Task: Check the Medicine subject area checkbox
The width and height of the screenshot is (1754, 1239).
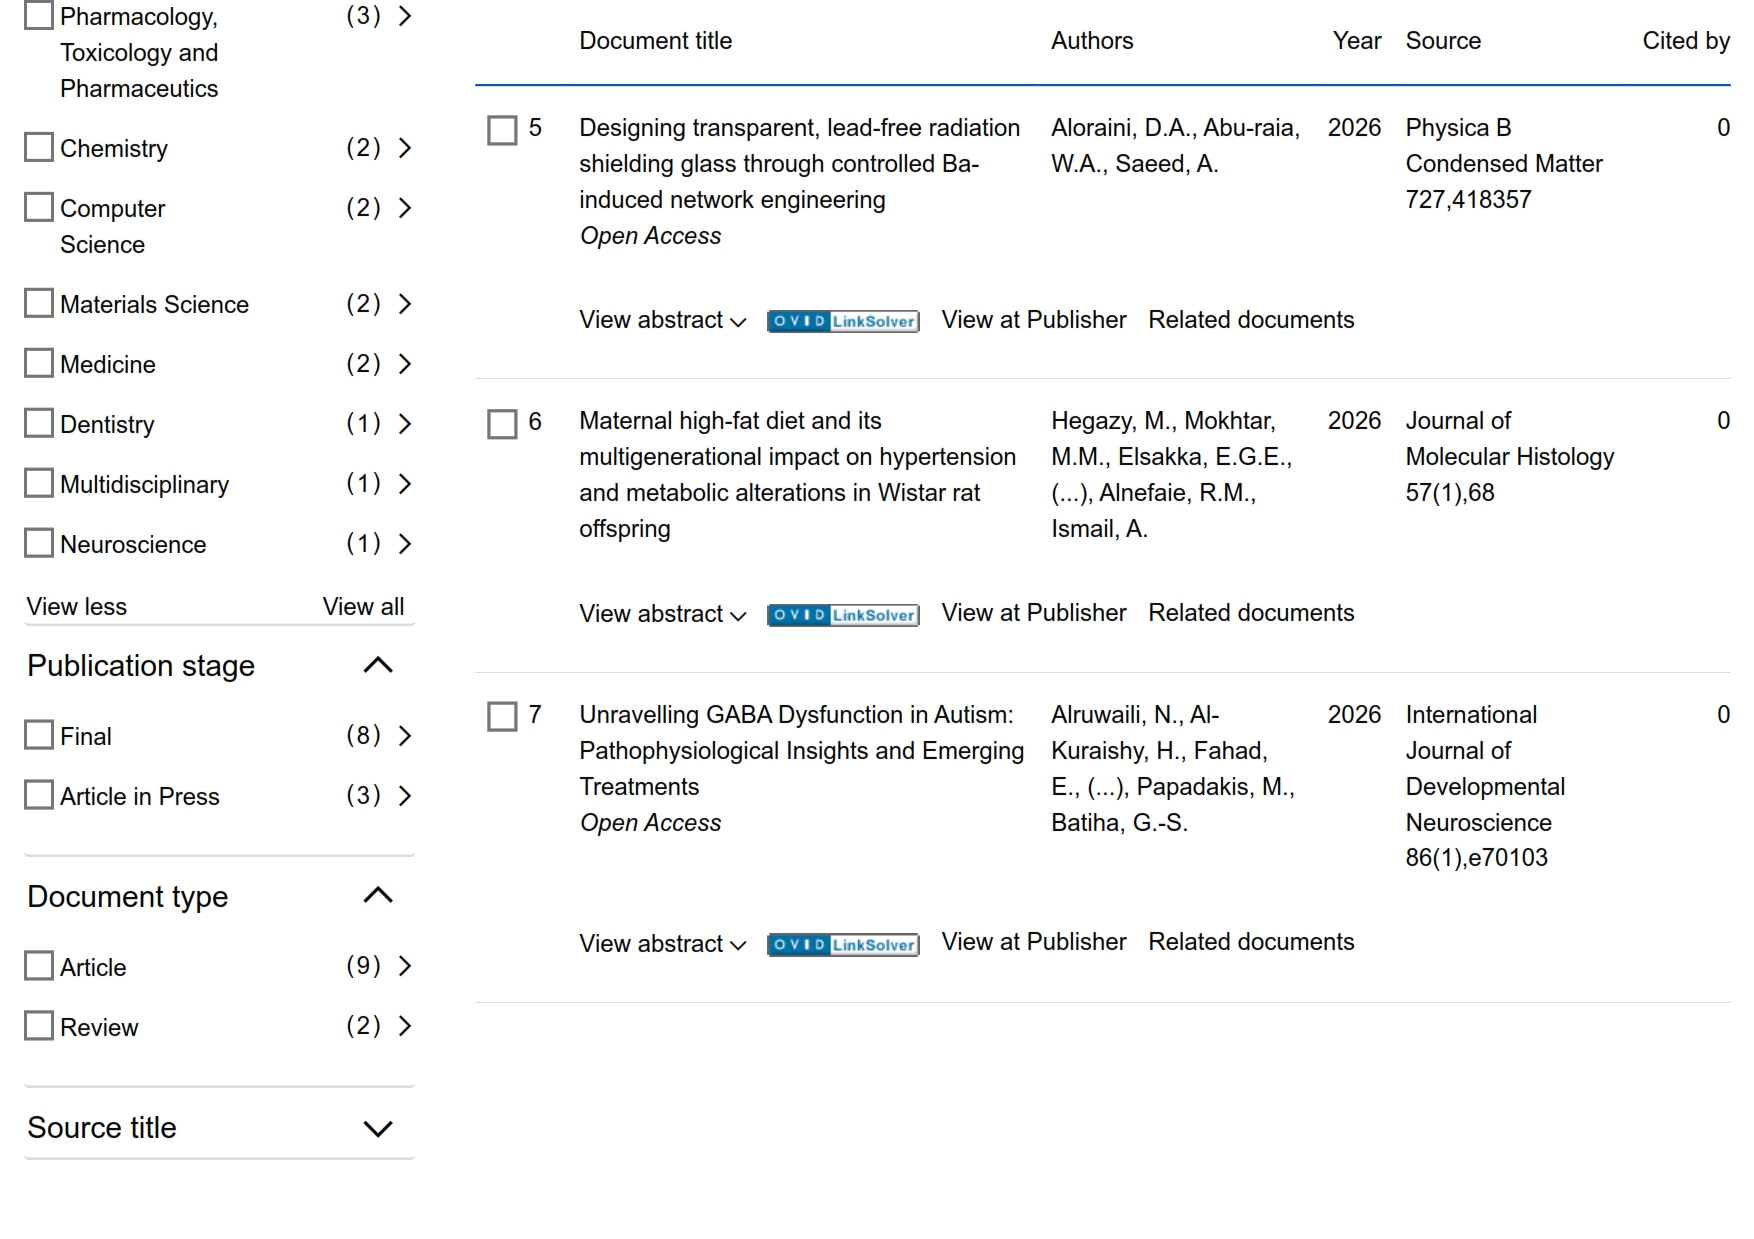Action: 39,363
